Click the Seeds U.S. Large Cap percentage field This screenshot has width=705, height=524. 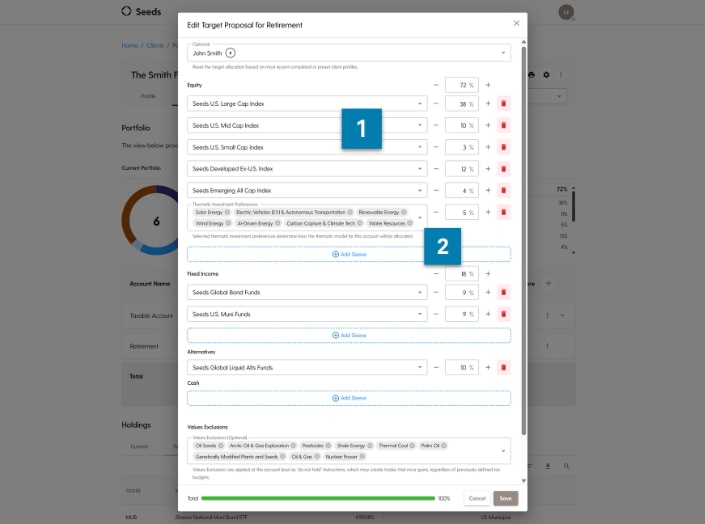461,103
